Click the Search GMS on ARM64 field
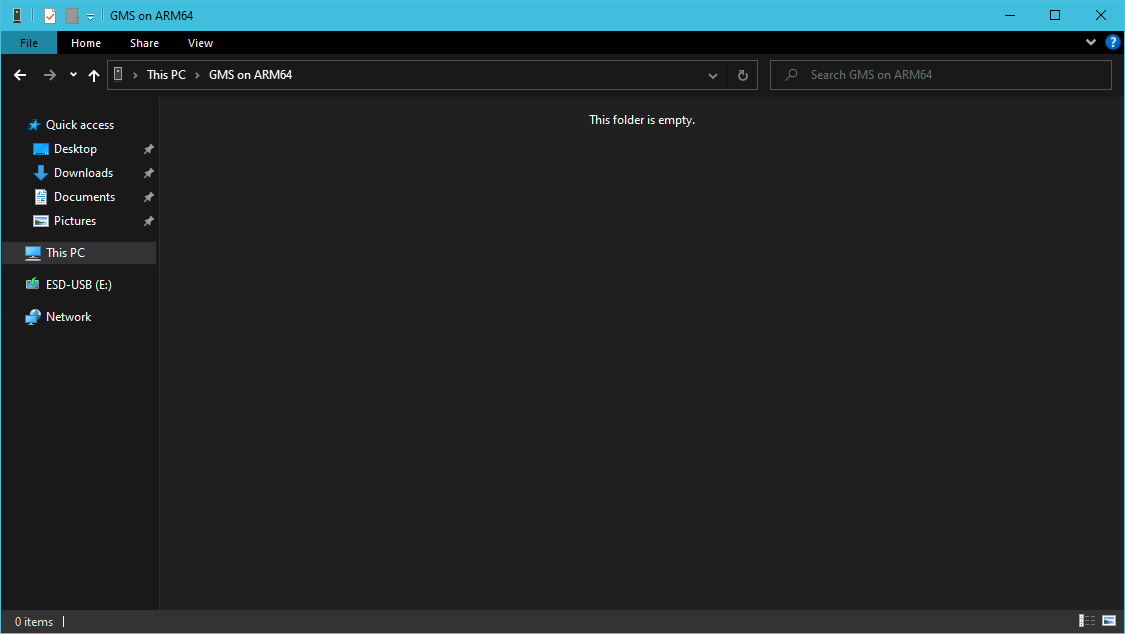This screenshot has height=634, width=1125. tap(941, 75)
